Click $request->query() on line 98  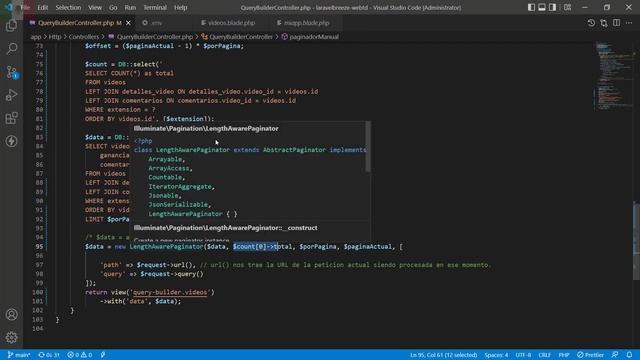click(x=172, y=274)
